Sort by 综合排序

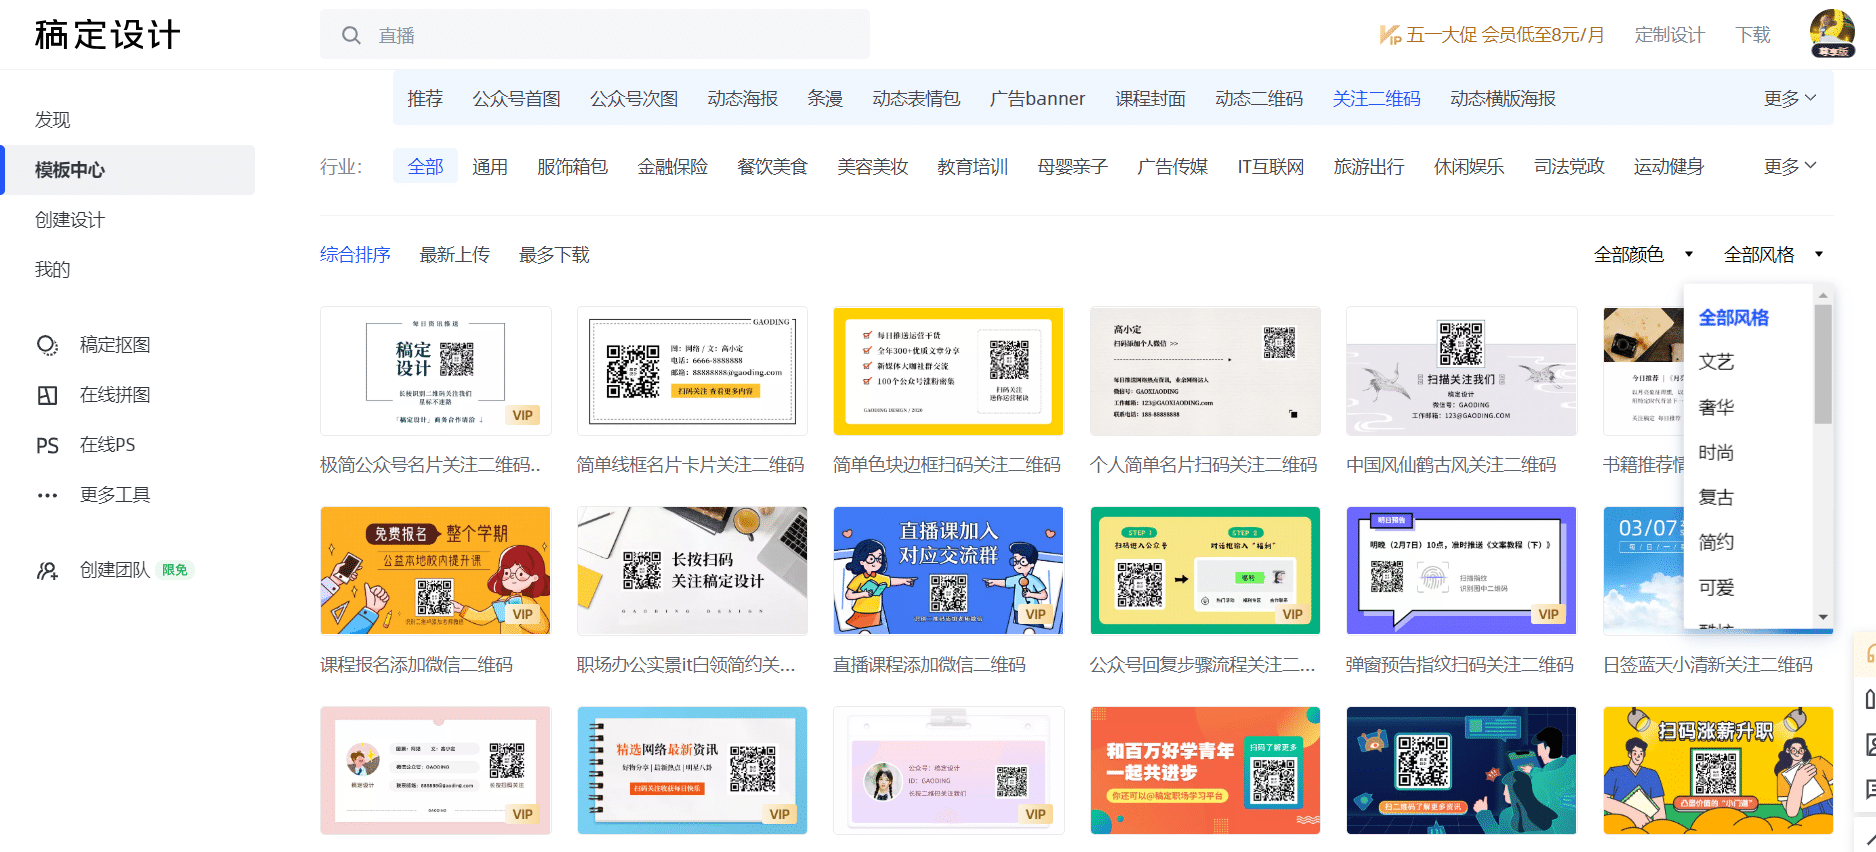pyautogui.click(x=355, y=254)
